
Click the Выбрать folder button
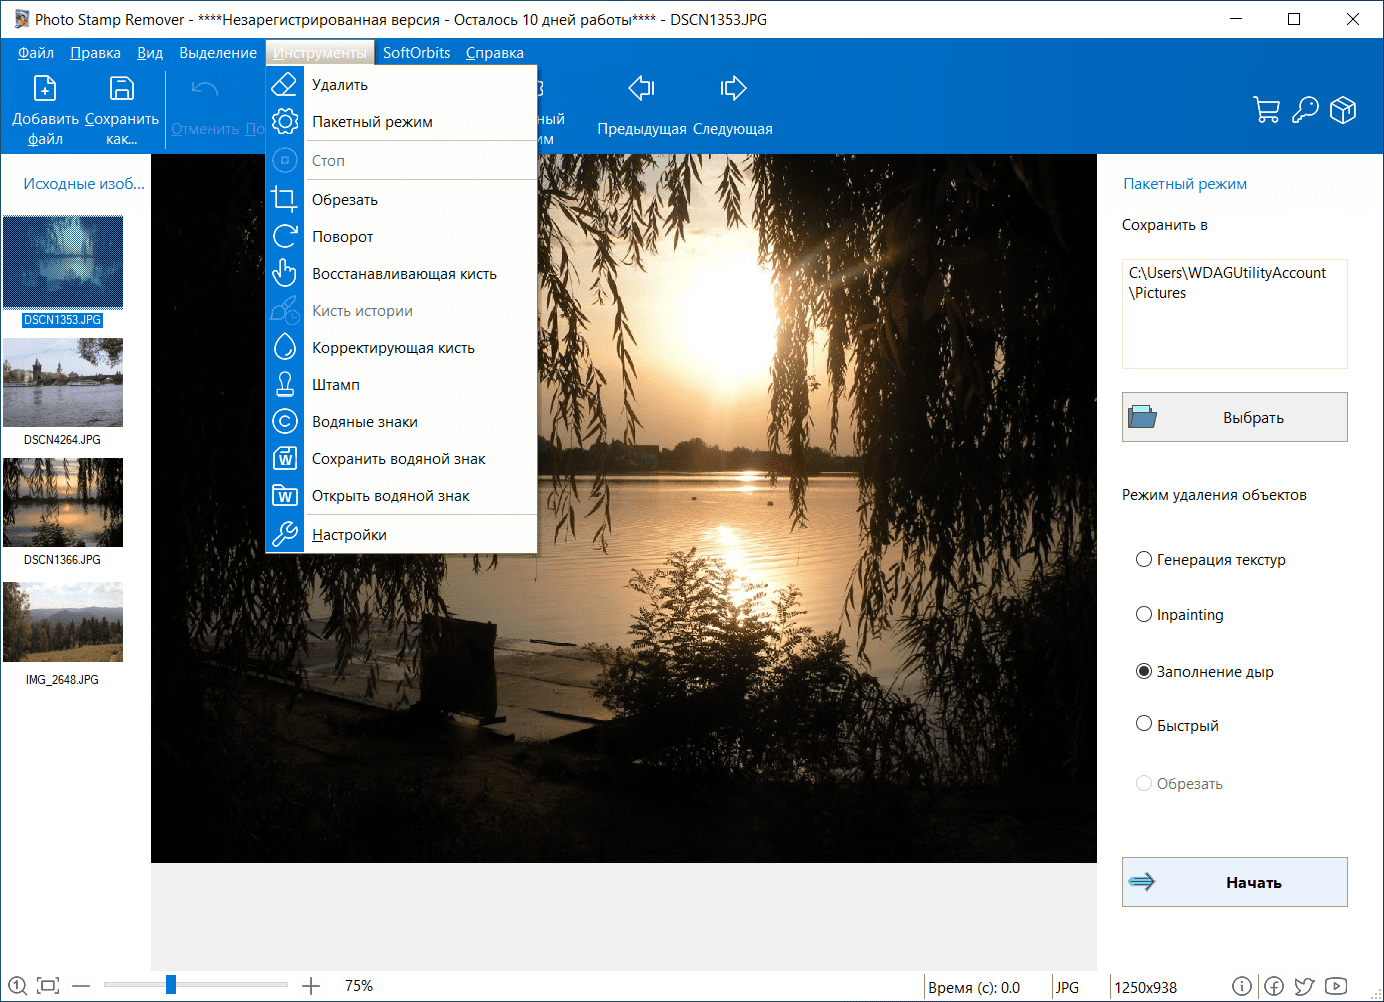1234,417
